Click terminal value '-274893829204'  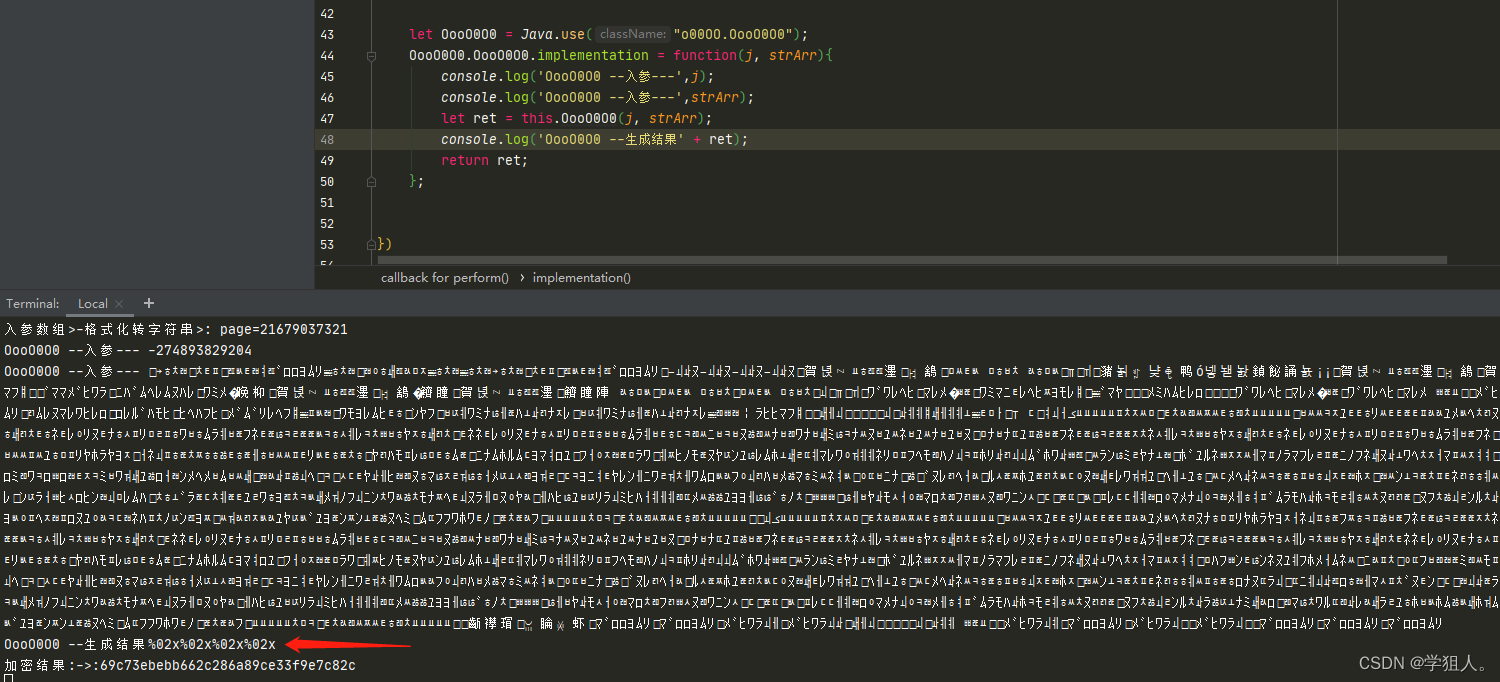click(199, 350)
